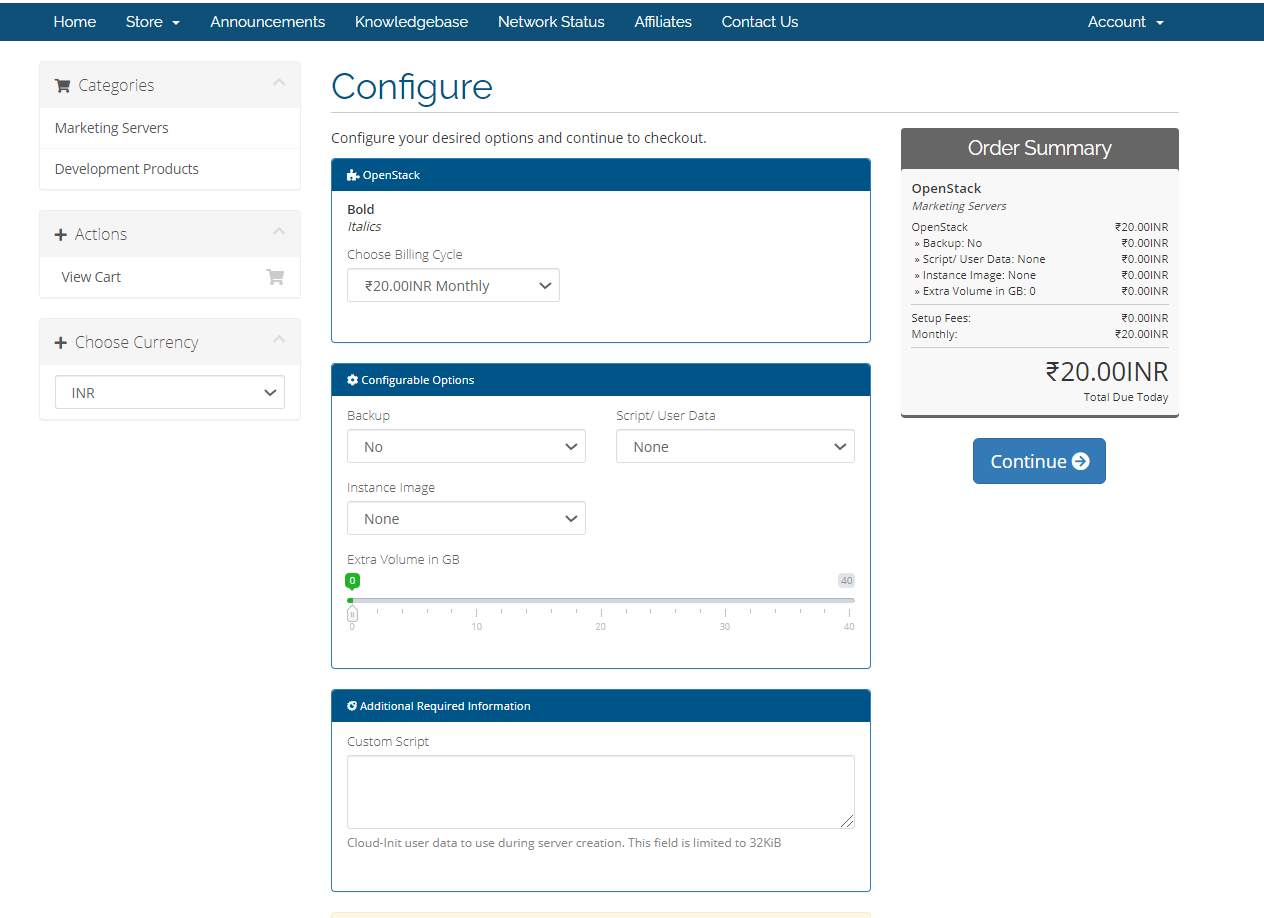Screen dimensions: 1264x918
Task: Click the slider max label 40
Action: (x=846, y=581)
